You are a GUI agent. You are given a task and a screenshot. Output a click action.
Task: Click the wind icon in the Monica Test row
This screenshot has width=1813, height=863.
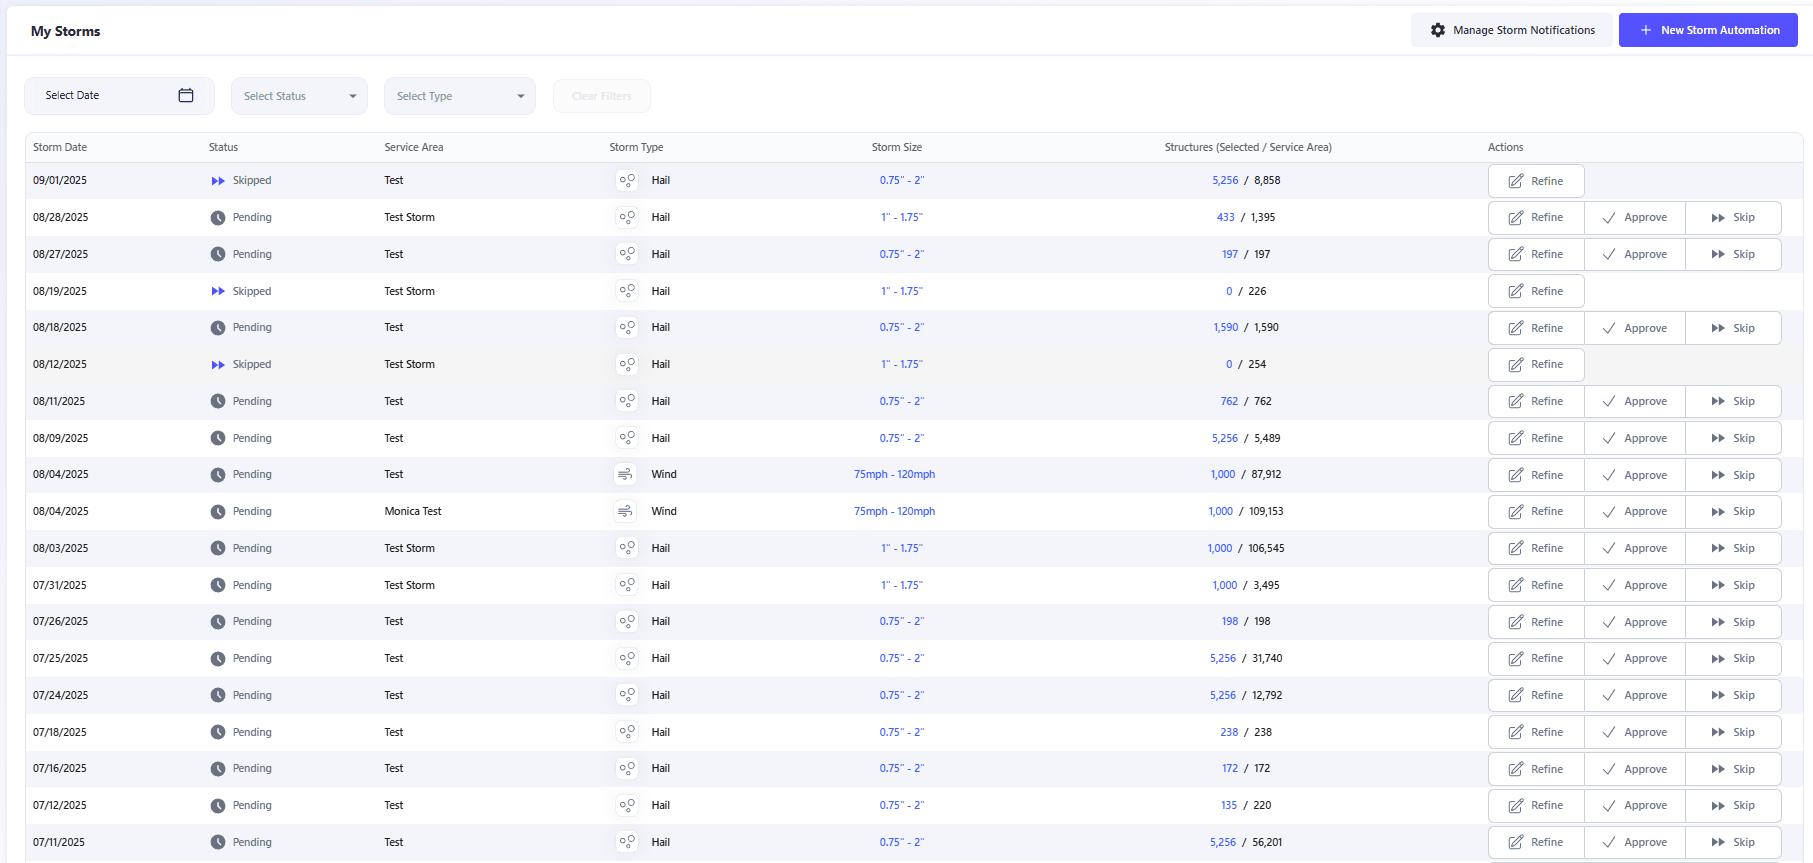(x=625, y=511)
